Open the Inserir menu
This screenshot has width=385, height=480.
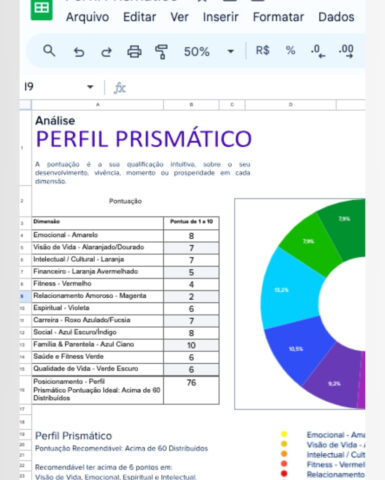pyautogui.click(x=221, y=17)
